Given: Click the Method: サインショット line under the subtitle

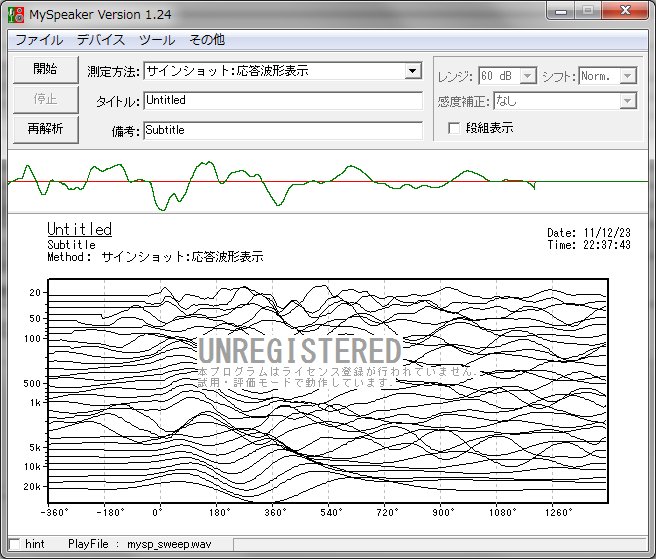Looking at the screenshot, I should (x=155, y=256).
